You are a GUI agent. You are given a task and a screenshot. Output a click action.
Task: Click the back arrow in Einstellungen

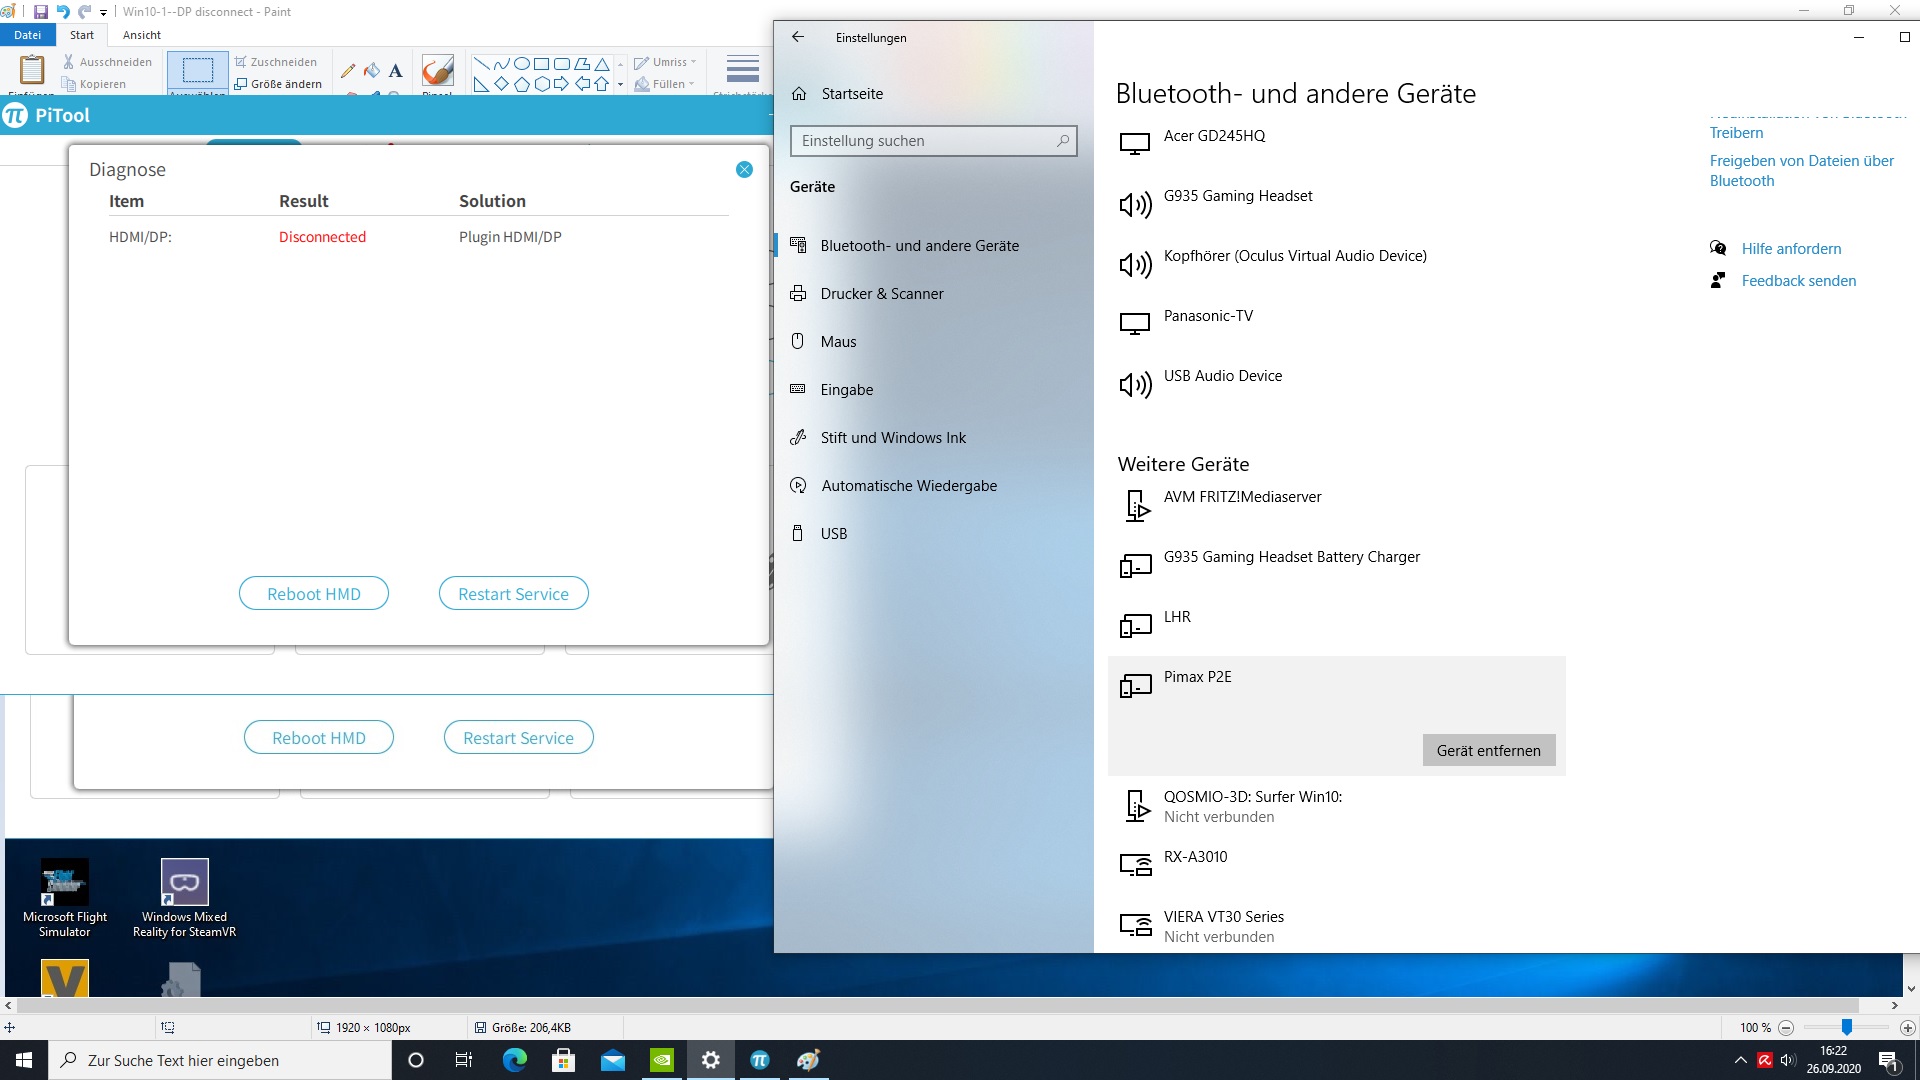point(798,37)
